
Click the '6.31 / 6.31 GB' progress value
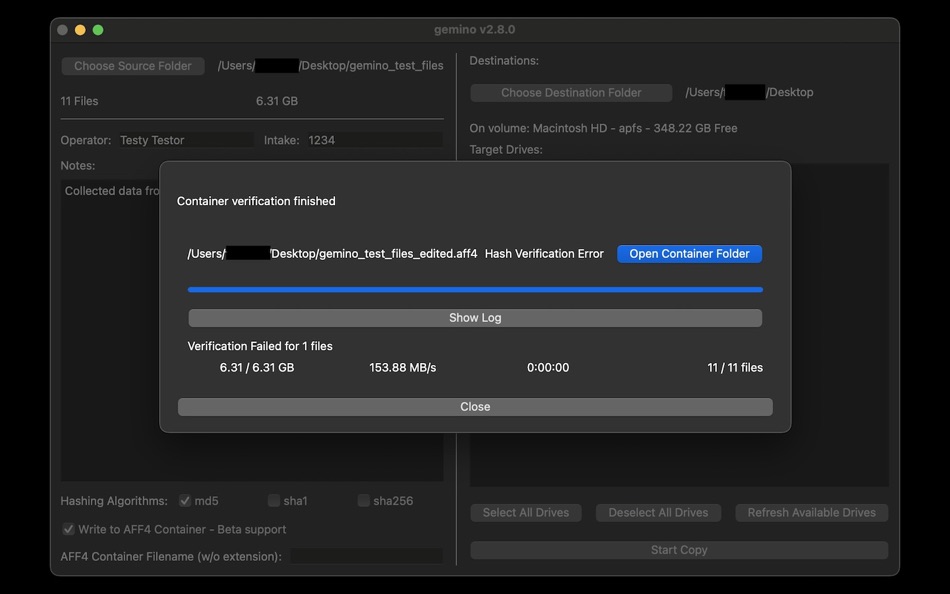[257, 367]
